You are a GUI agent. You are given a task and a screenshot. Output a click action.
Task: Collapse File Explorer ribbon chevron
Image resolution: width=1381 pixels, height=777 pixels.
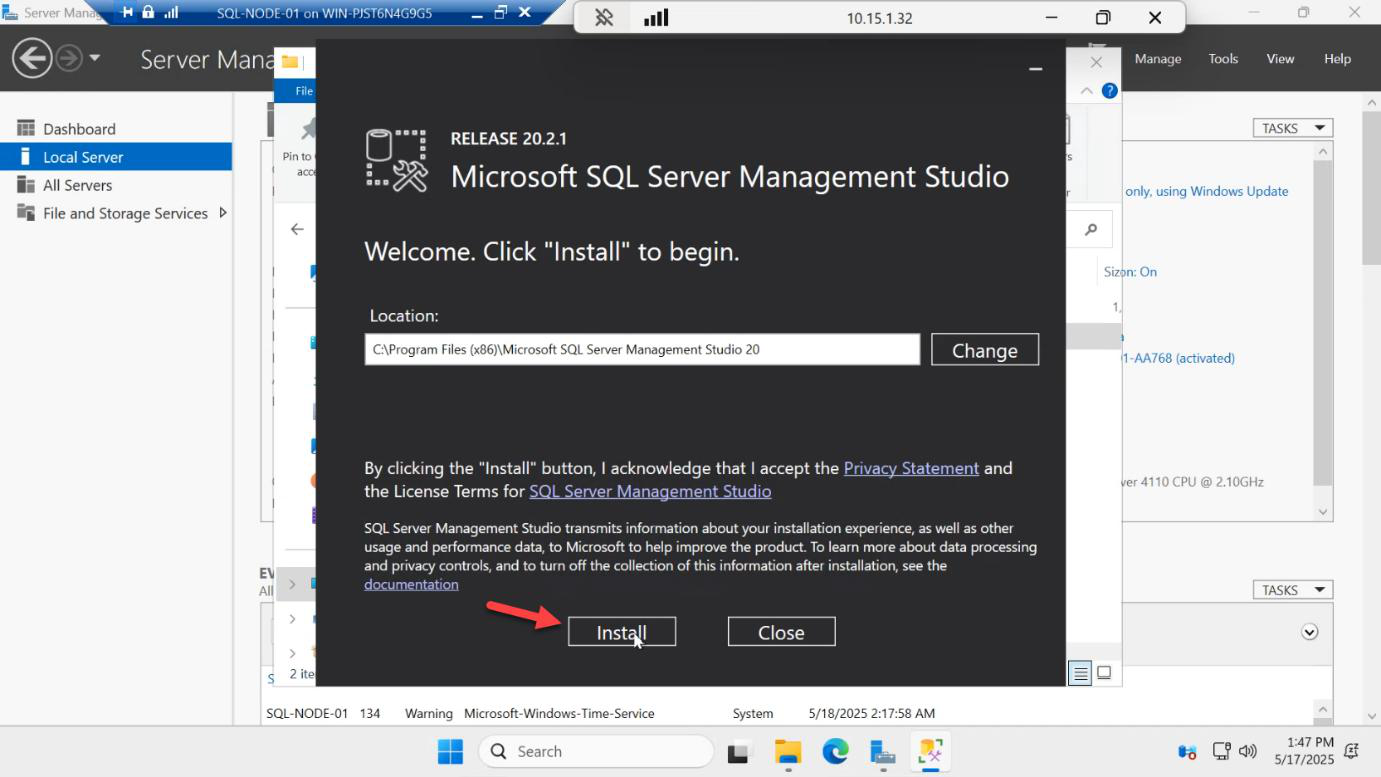(x=1087, y=91)
